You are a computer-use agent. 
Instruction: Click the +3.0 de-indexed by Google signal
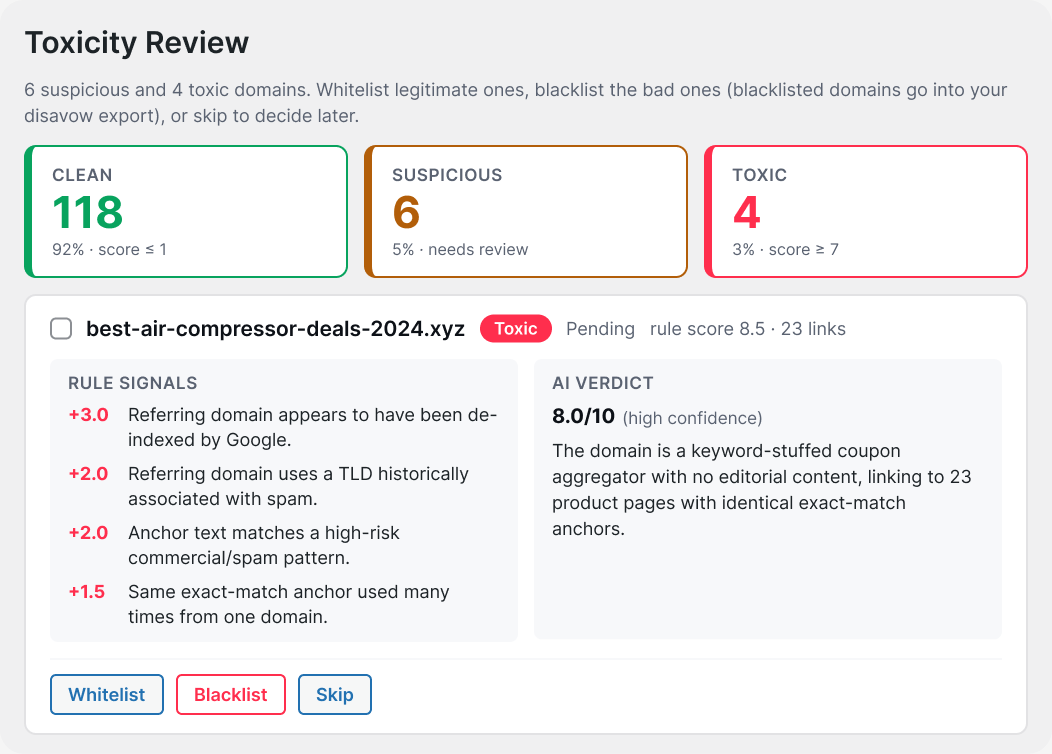coord(283,427)
